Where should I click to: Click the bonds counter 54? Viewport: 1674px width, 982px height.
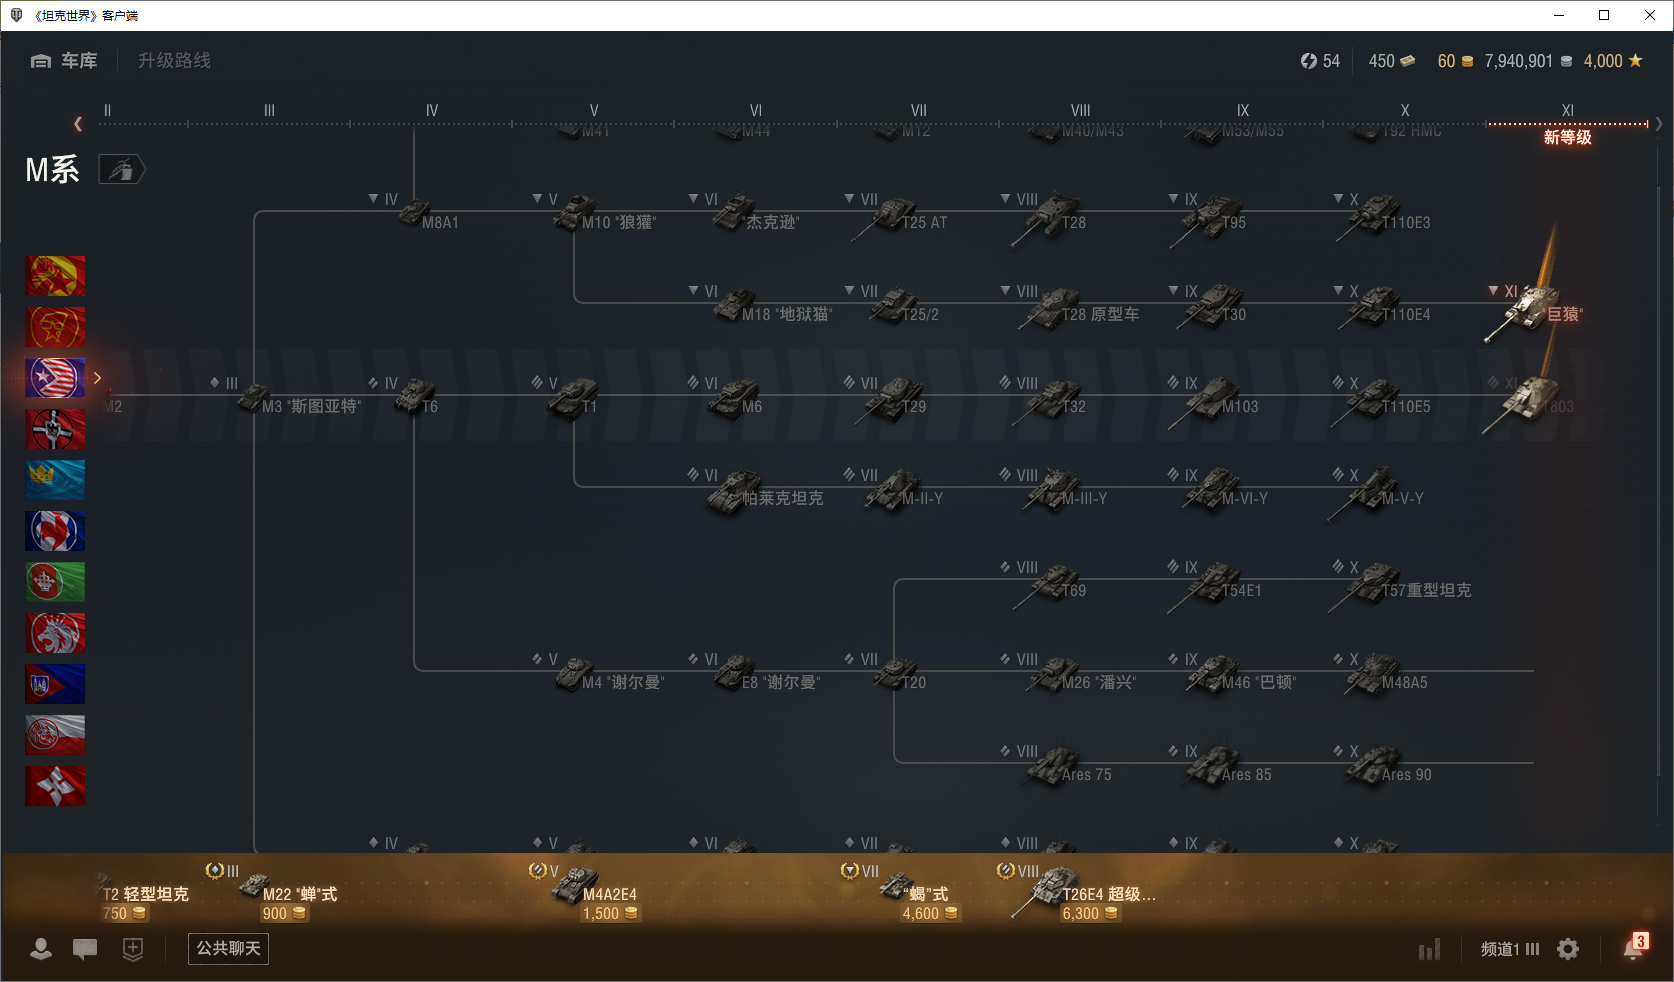pos(1320,61)
